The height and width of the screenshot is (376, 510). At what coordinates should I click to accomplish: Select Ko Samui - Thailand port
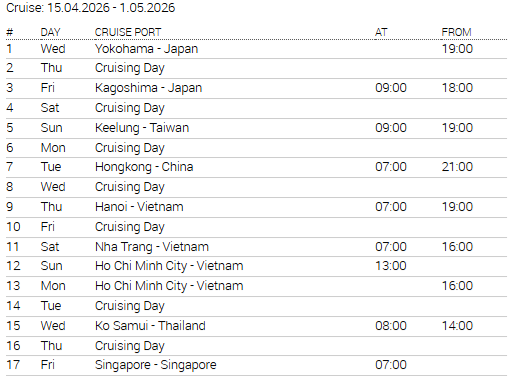150,326
